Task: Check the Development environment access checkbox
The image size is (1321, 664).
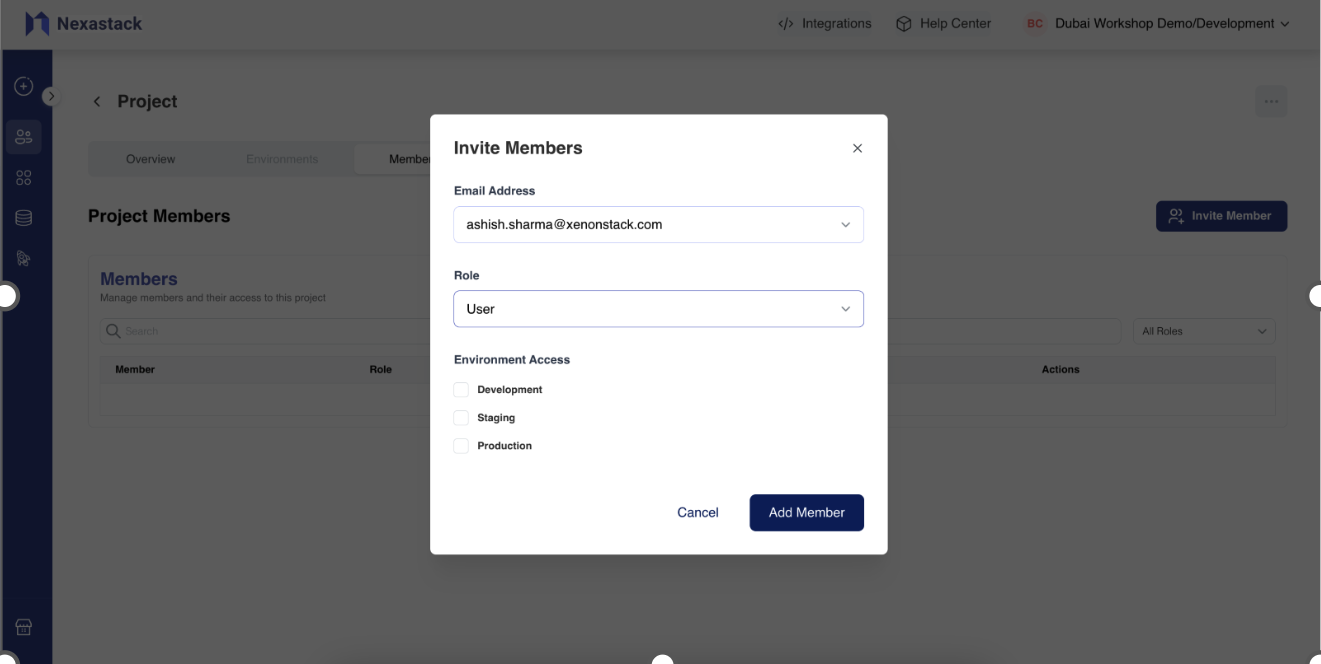Action: click(x=461, y=389)
